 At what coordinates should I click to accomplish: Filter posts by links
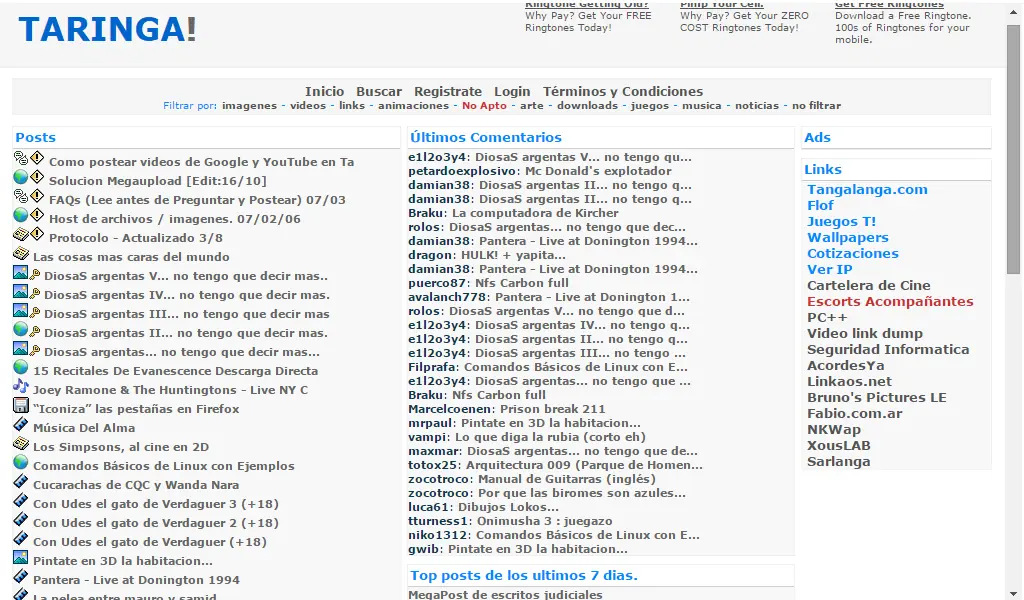click(352, 106)
